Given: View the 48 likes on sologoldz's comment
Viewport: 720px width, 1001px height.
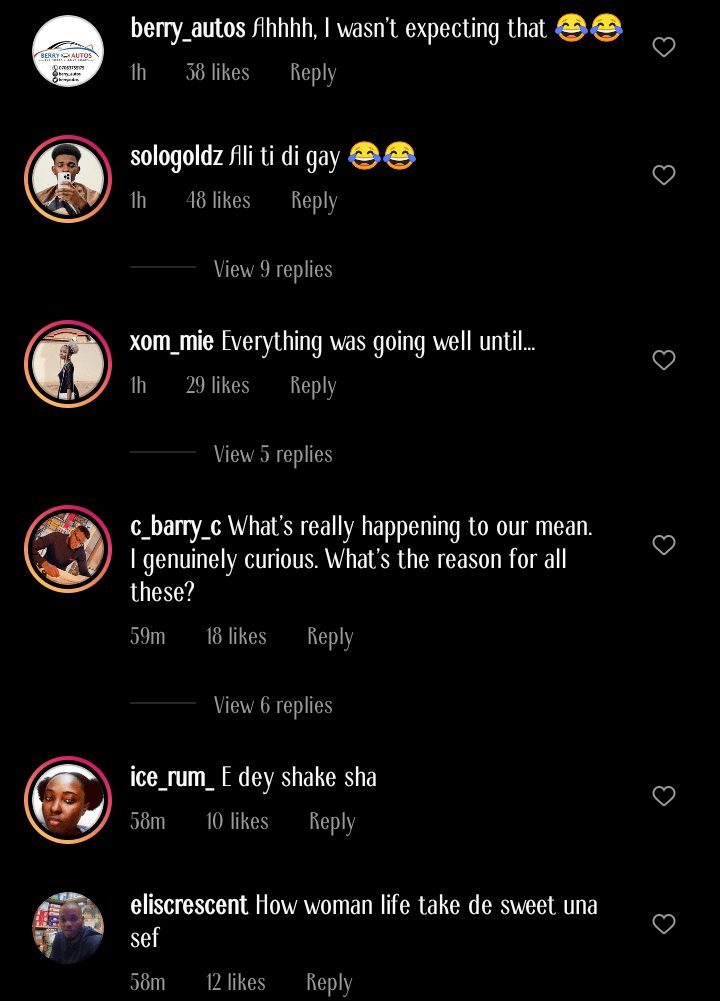Looking at the screenshot, I should (218, 201).
